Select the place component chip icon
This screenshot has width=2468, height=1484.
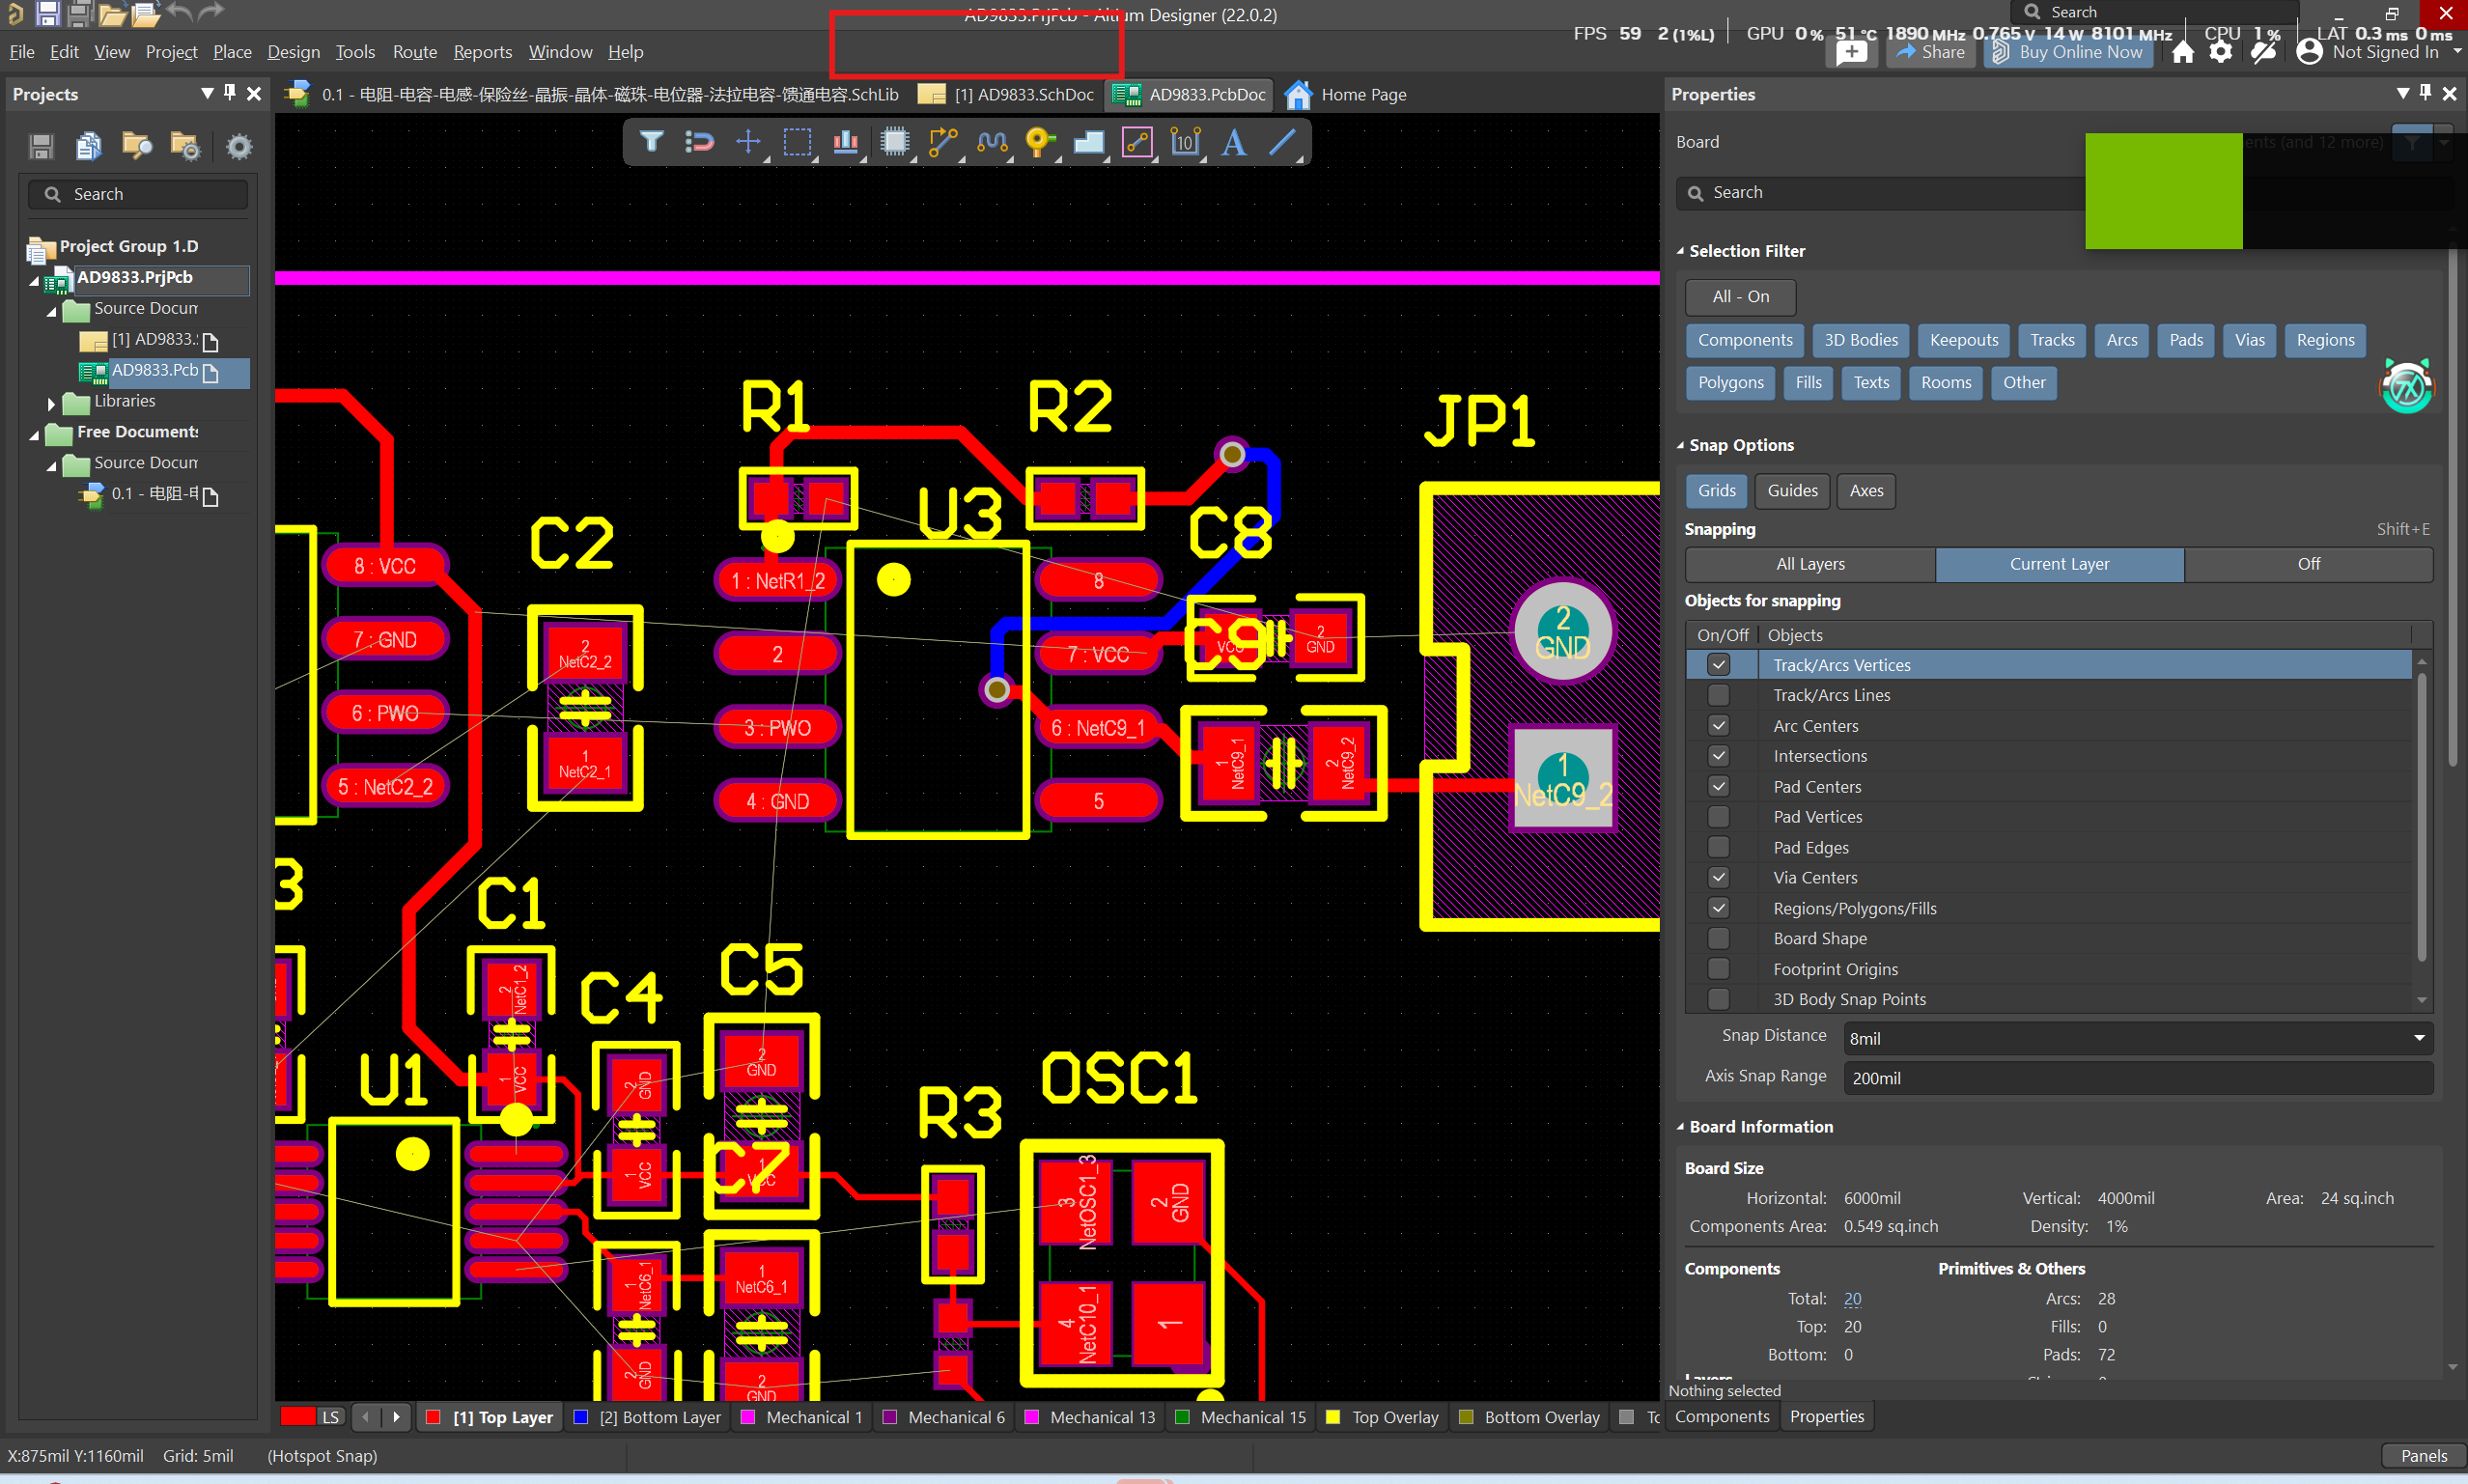pyautogui.click(x=895, y=142)
